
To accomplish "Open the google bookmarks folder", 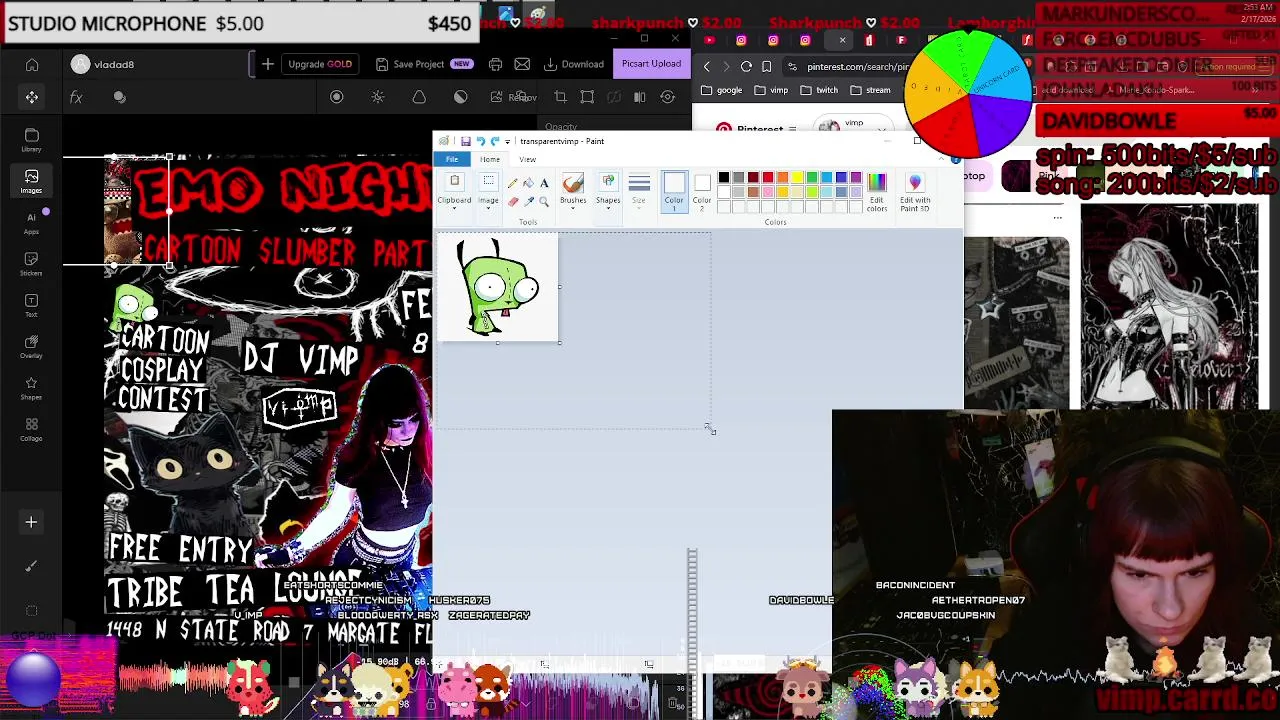I will (x=721, y=90).
